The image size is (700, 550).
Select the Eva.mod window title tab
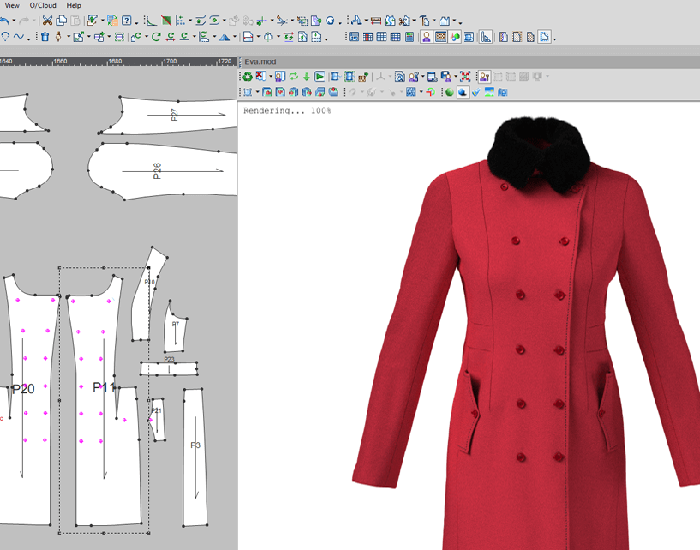[260, 62]
